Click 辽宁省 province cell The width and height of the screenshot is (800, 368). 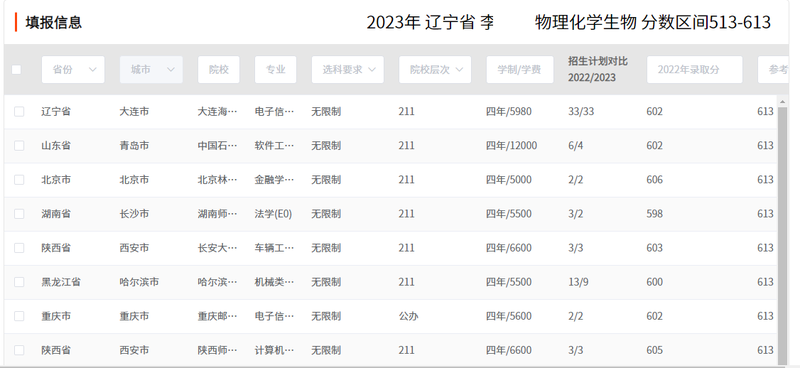click(x=56, y=111)
